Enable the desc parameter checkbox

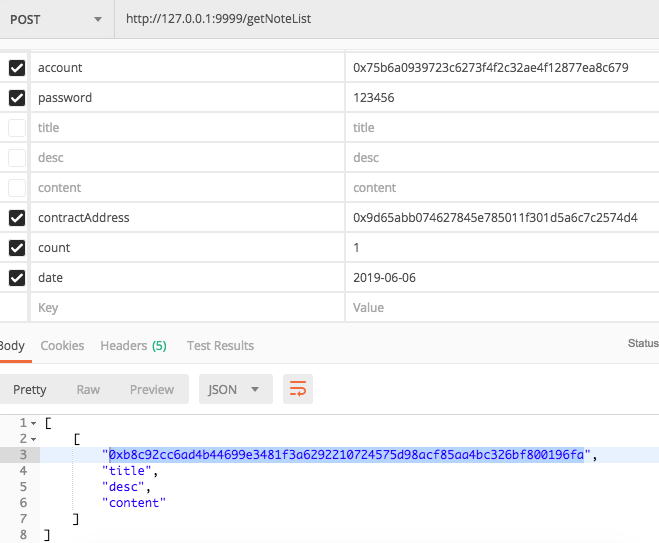click(x=17, y=158)
